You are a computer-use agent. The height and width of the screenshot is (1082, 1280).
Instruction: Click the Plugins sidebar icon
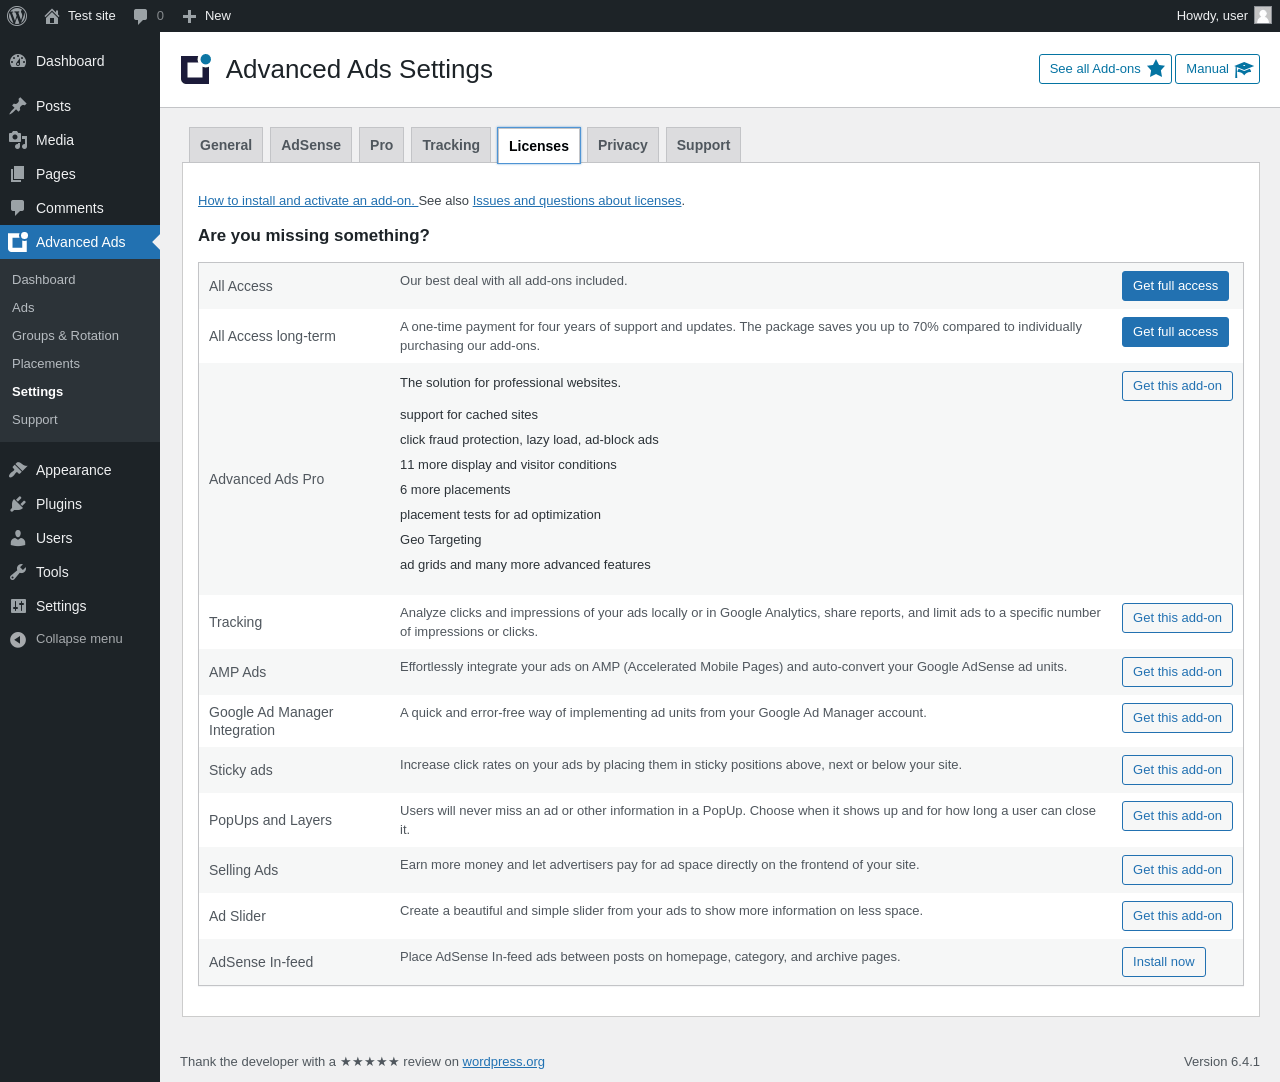coord(18,504)
